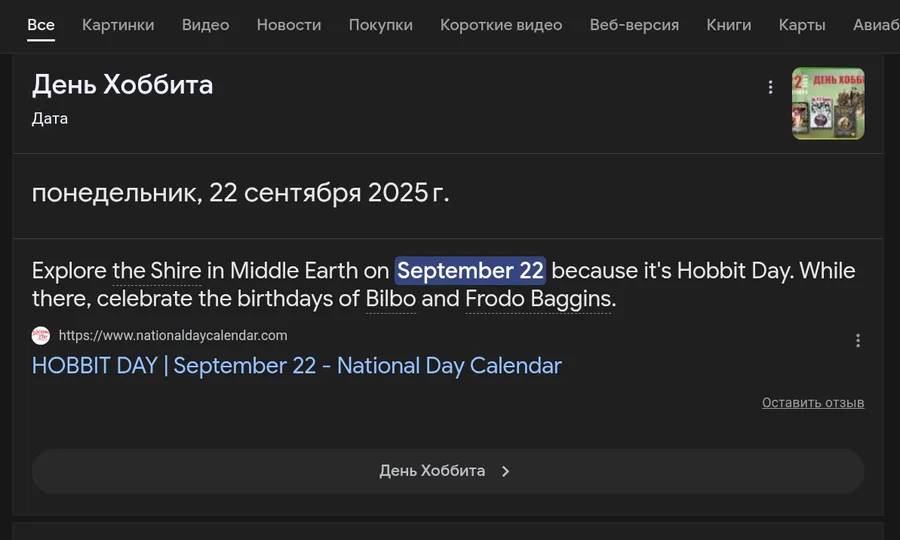The image size is (900, 540).
Task: Click the underlined Frodo Baggins link
Action: pos(537,299)
